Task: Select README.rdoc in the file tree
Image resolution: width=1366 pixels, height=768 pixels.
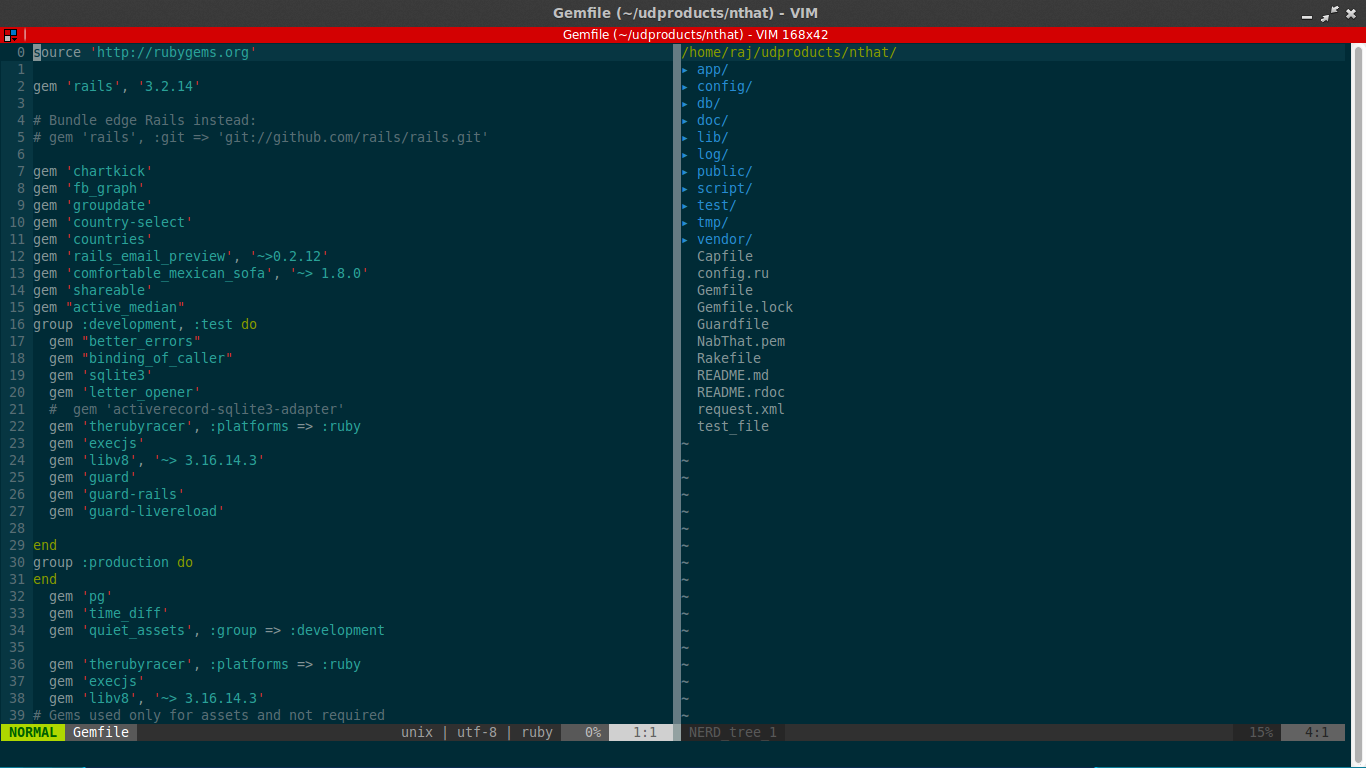Action: 741,392
